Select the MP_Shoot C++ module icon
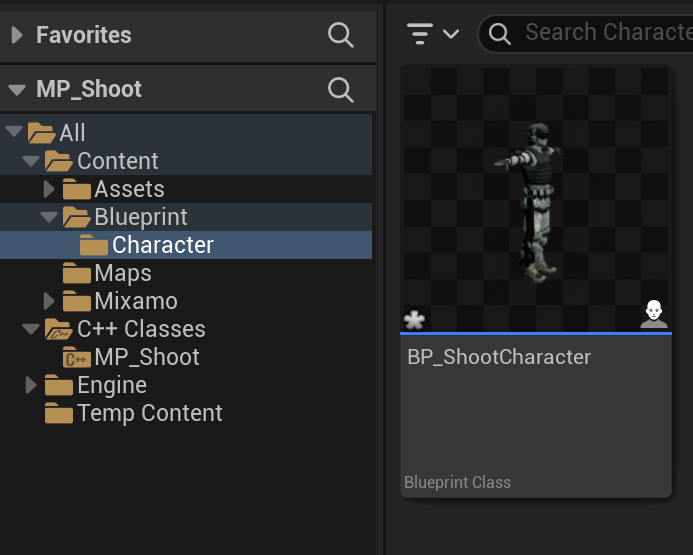The image size is (693, 555). coord(77,357)
